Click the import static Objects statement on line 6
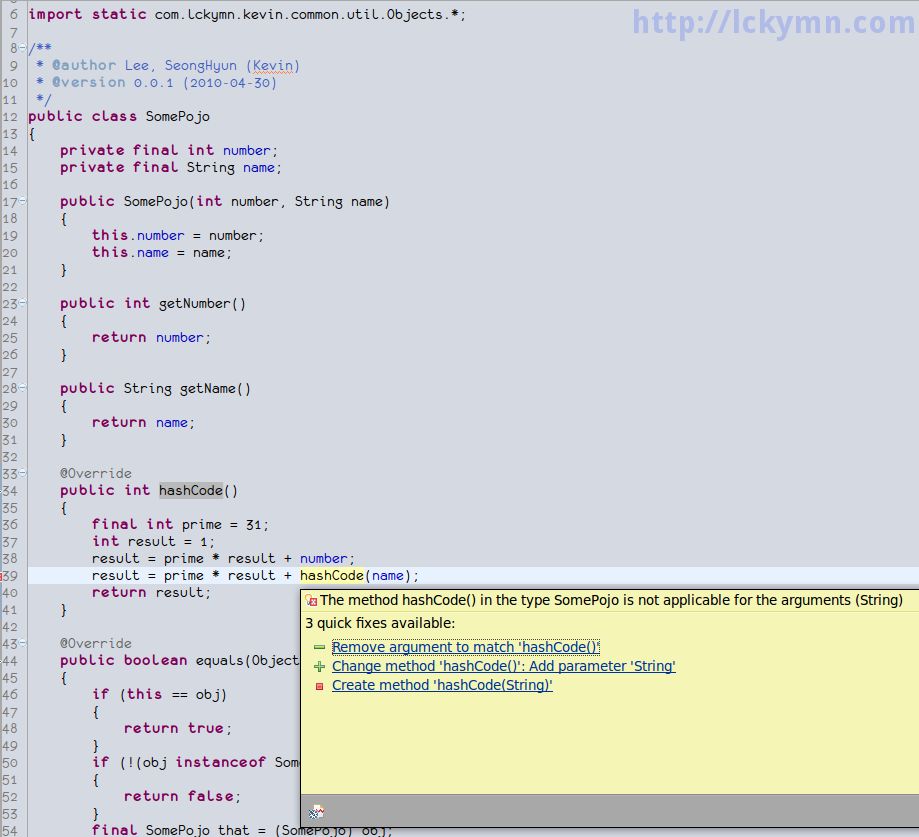This screenshot has width=919, height=837. coord(247,14)
